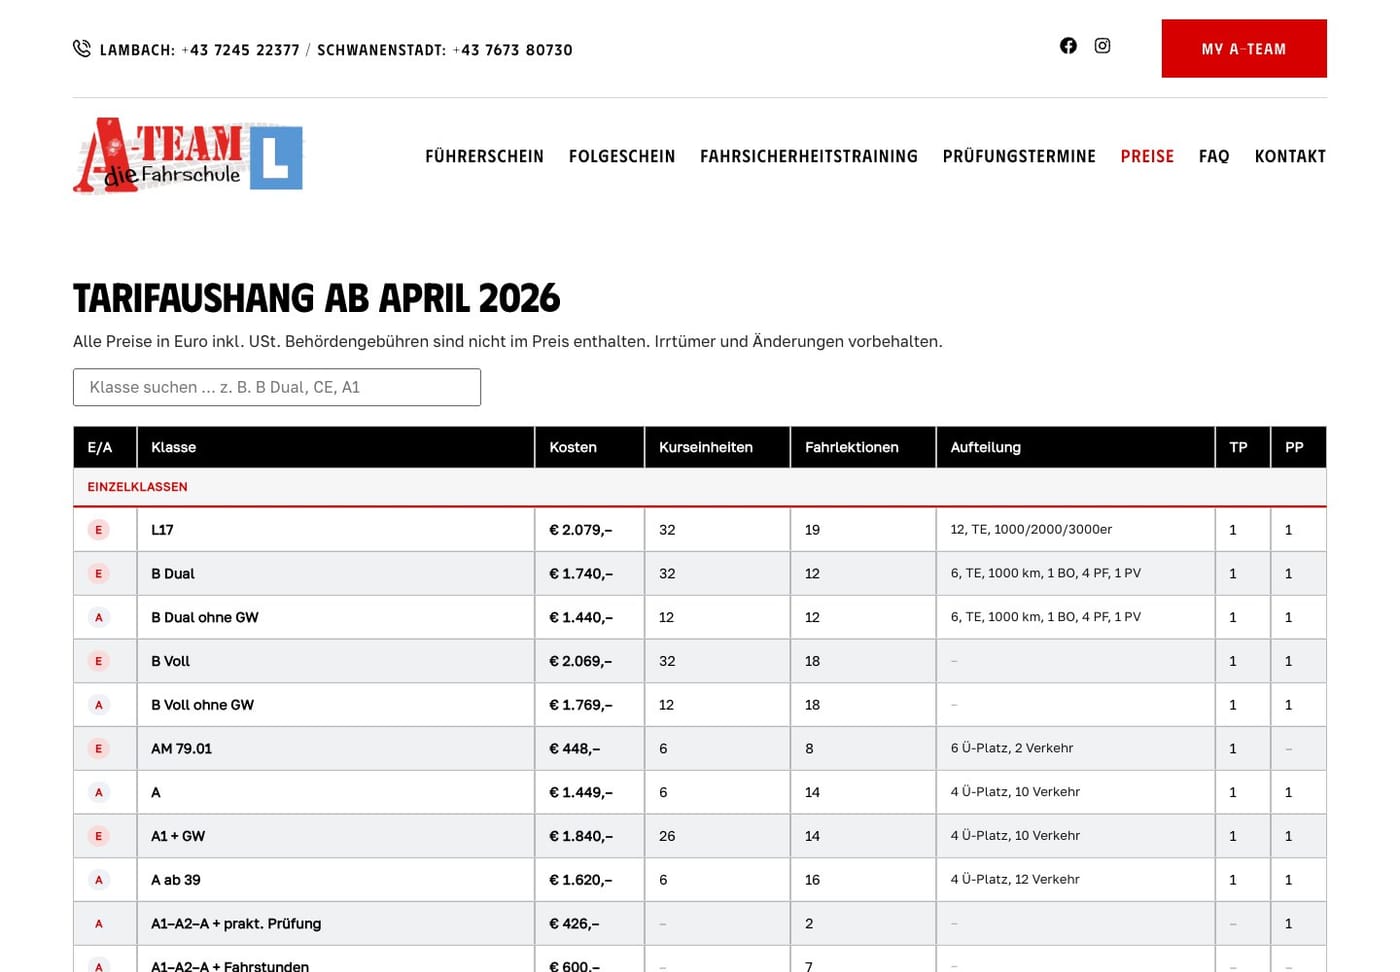Image resolution: width=1400 pixels, height=972 pixels.
Task: Click '6 Ü-Platz, 2 Verkehr' cell
Action: point(1076,749)
